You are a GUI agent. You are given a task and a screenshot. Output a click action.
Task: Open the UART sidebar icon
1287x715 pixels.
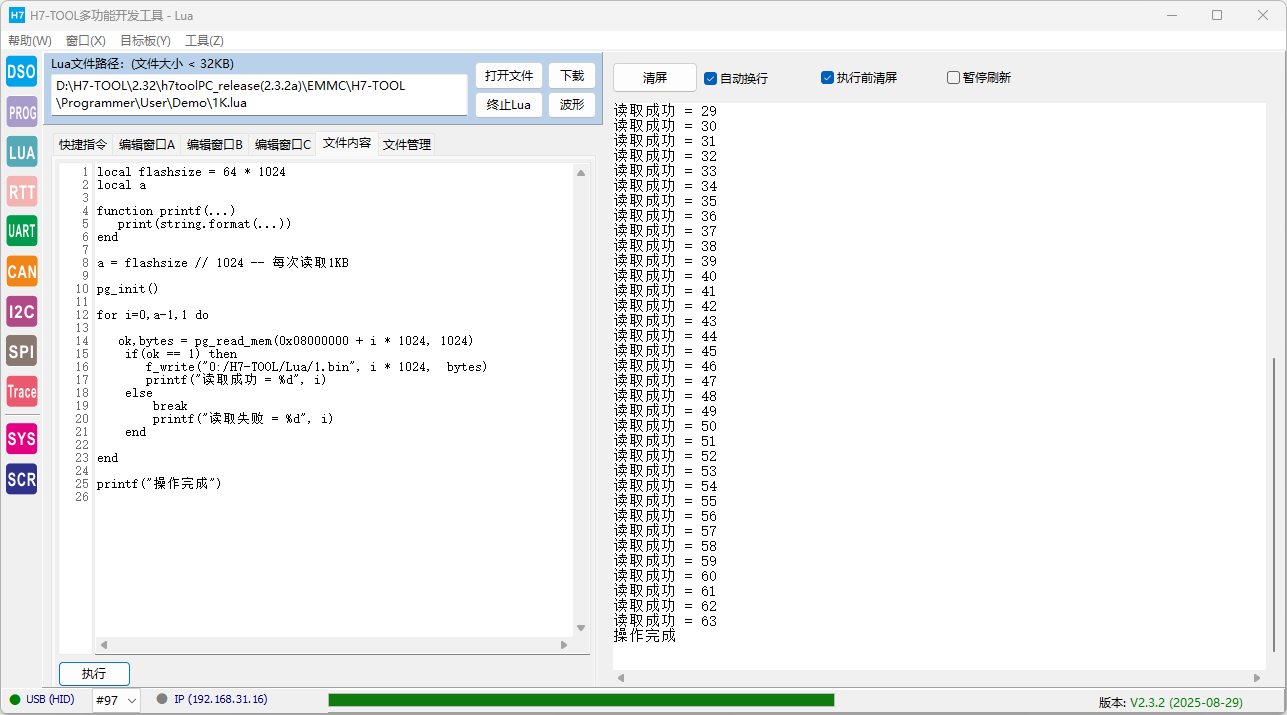21,231
